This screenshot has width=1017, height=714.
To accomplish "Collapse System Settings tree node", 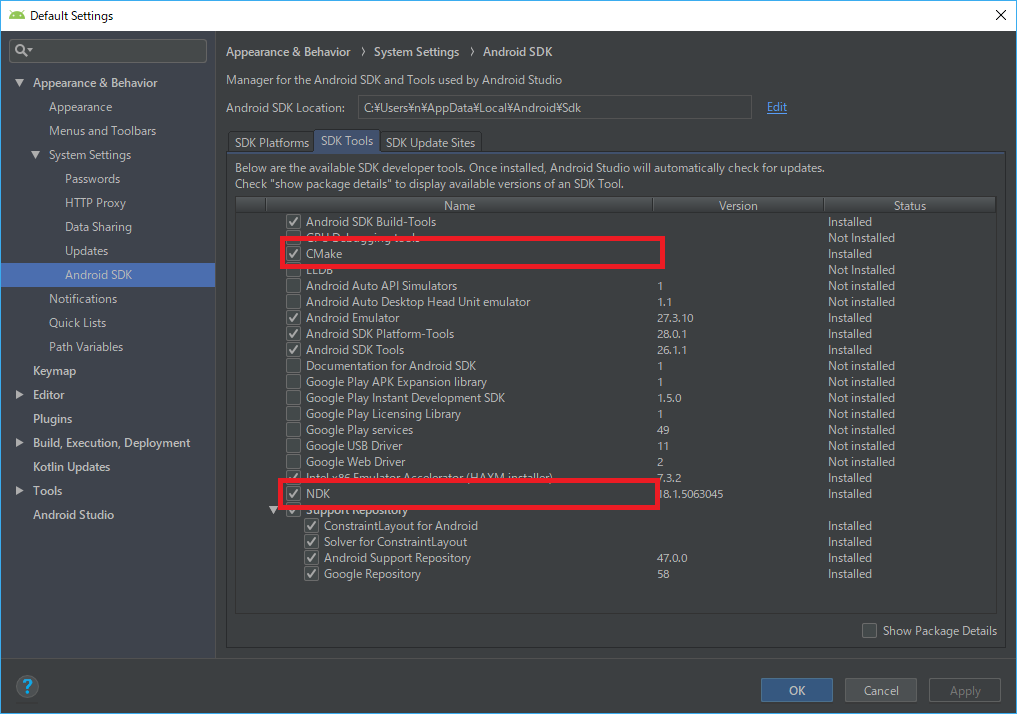I will (36, 154).
